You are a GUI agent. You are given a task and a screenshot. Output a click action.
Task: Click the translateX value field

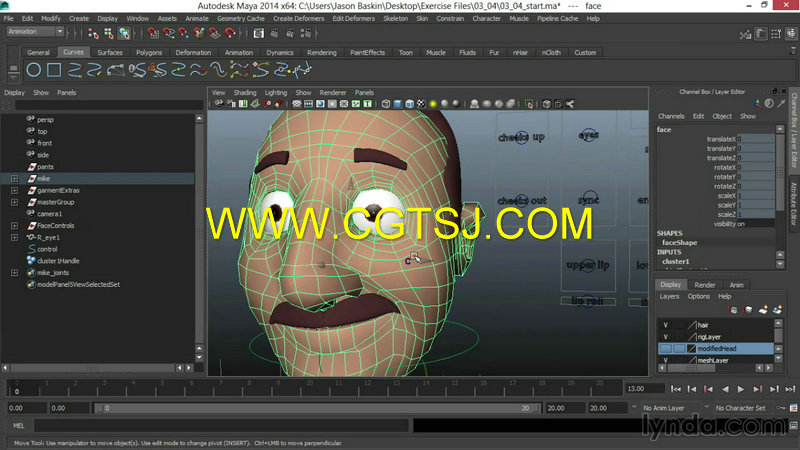pyautogui.click(x=755, y=139)
